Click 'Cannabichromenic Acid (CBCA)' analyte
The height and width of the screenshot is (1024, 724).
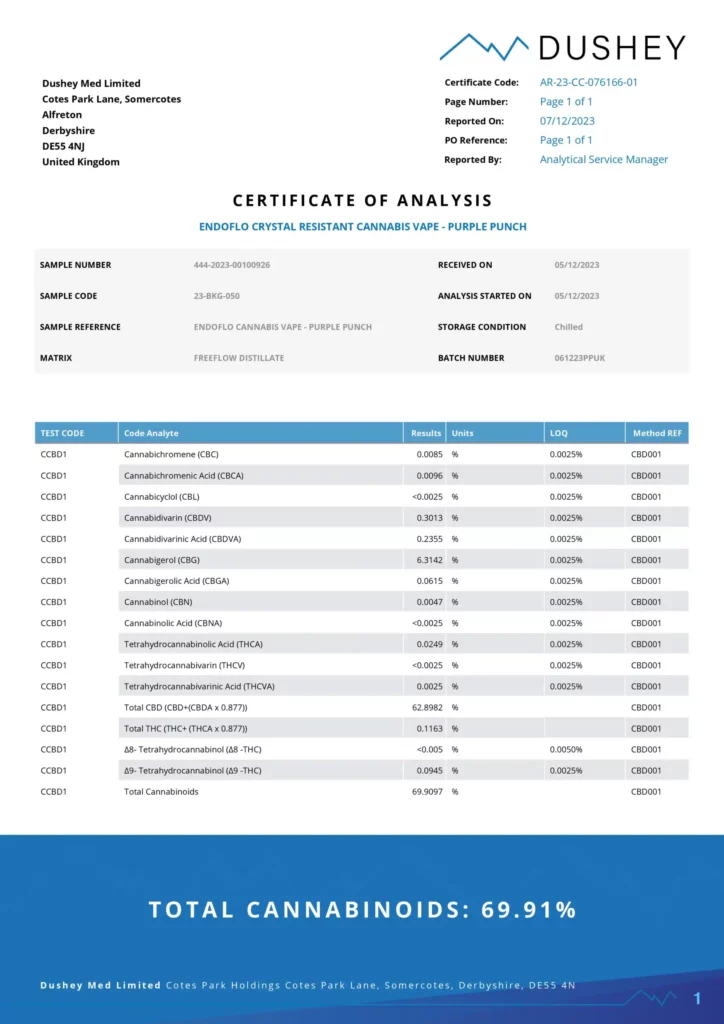(183, 475)
